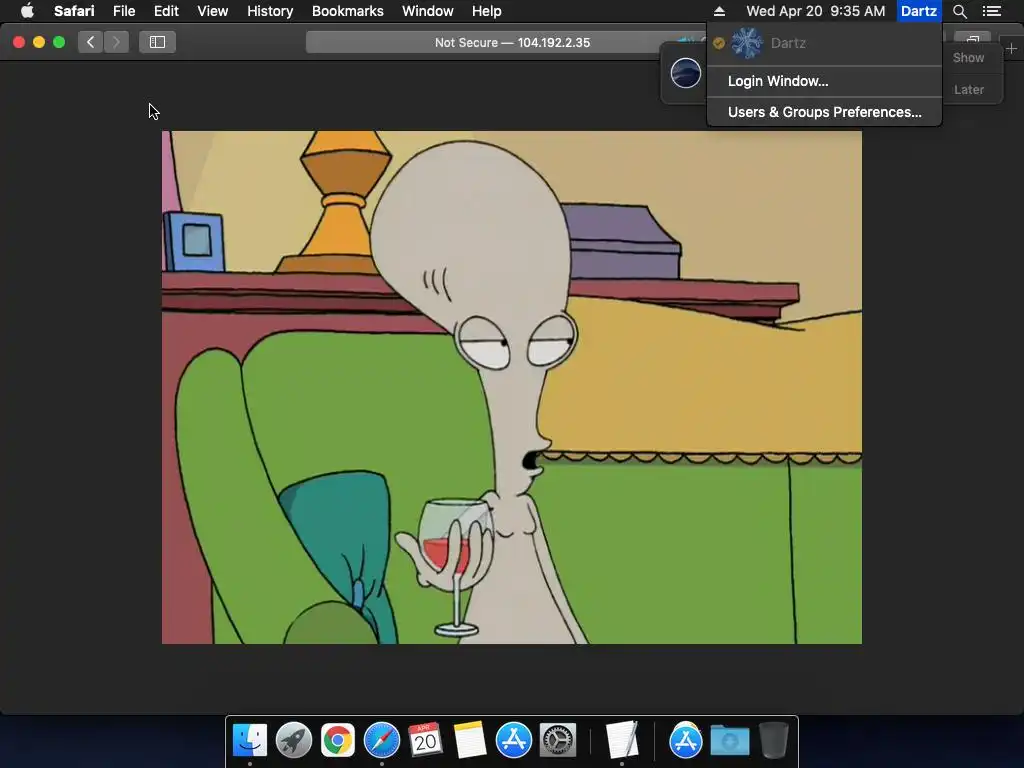Open Notification Center list icon

pyautogui.click(x=991, y=11)
